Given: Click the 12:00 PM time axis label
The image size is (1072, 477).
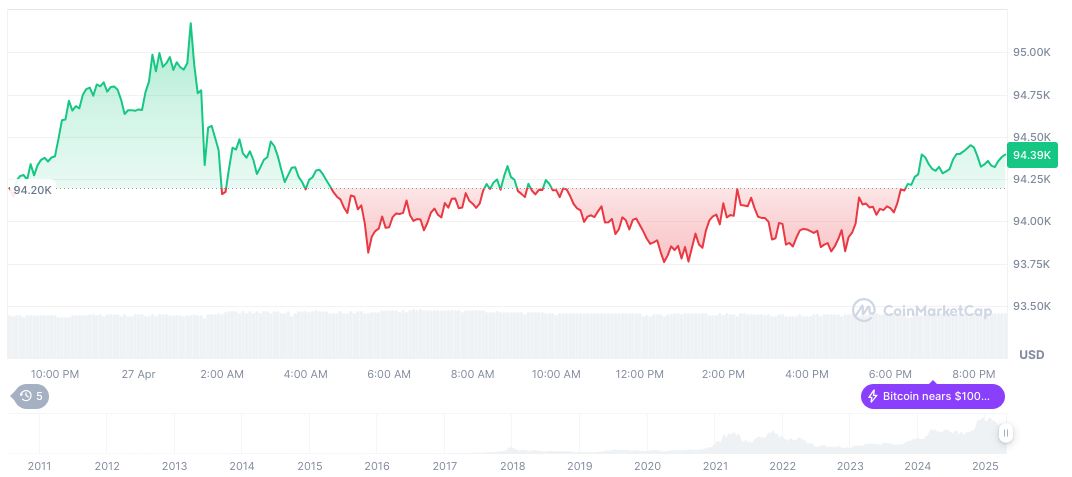Looking at the screenshot, I should (x=639, y=374).
